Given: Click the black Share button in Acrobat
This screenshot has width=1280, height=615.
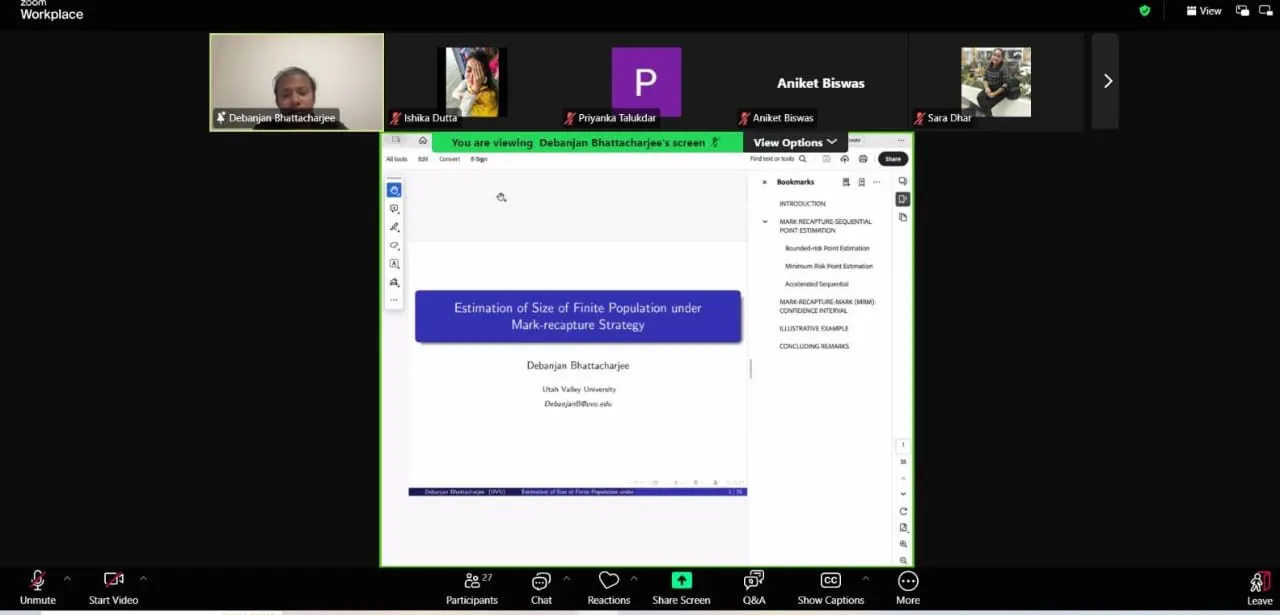Looking at the screenshot, I should [893, 159].
